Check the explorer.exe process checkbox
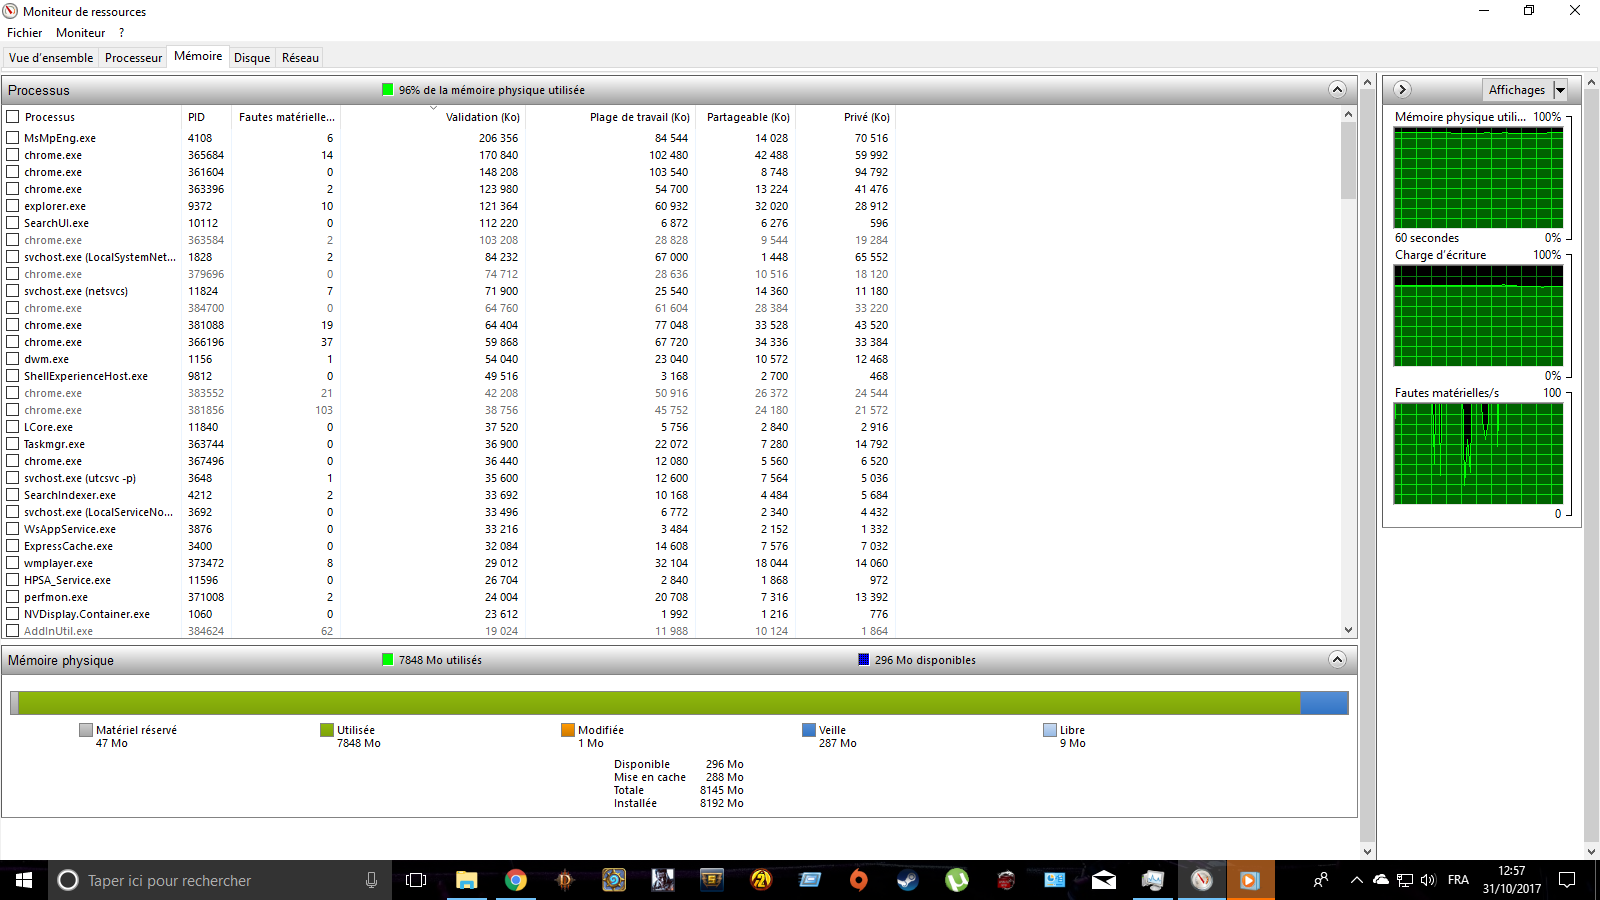Image resolution: width=1600 pixels, height=900 pixels. [x=13, y=206]
